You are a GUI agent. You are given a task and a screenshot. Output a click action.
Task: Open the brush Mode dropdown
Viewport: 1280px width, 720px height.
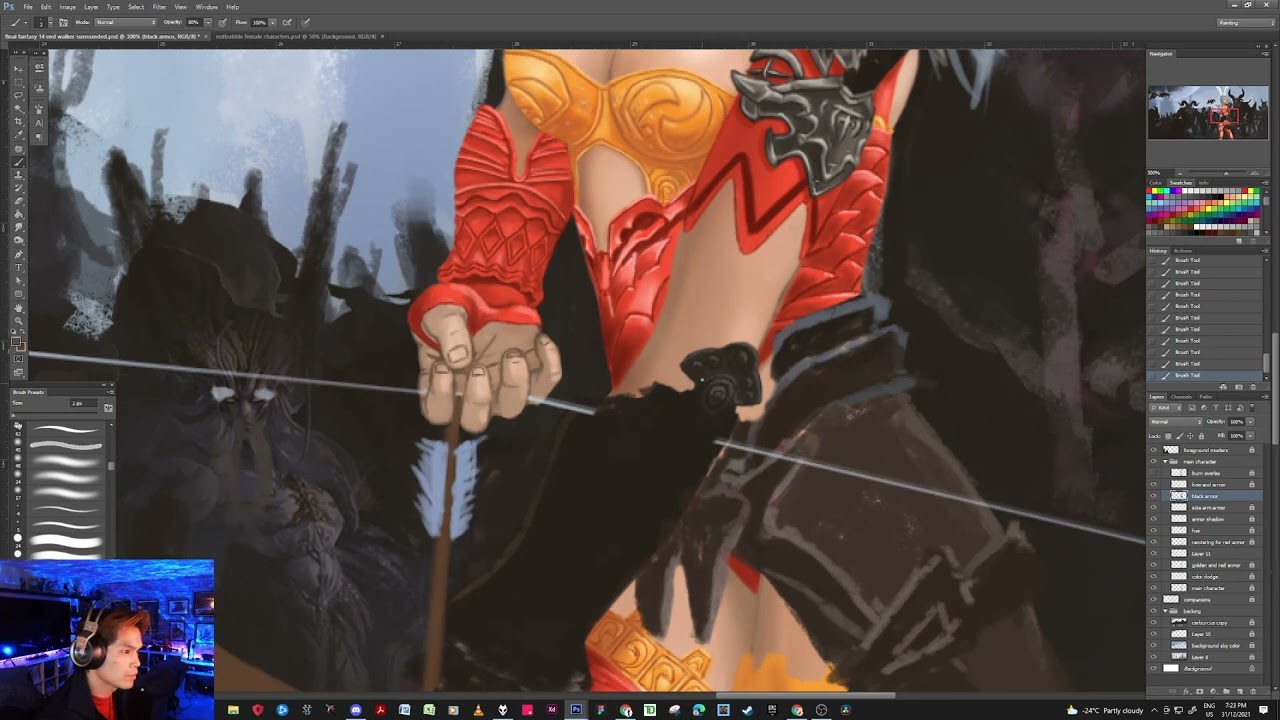[126, 22]
